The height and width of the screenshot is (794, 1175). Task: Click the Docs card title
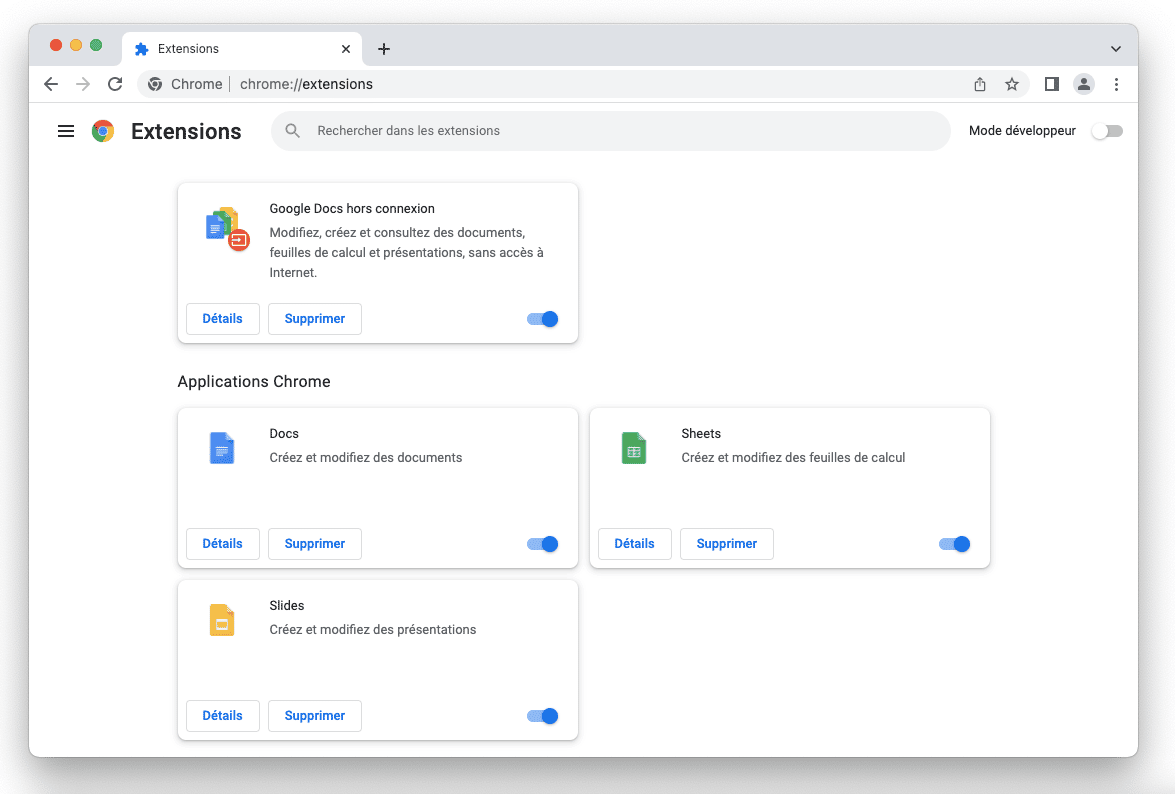284,434
